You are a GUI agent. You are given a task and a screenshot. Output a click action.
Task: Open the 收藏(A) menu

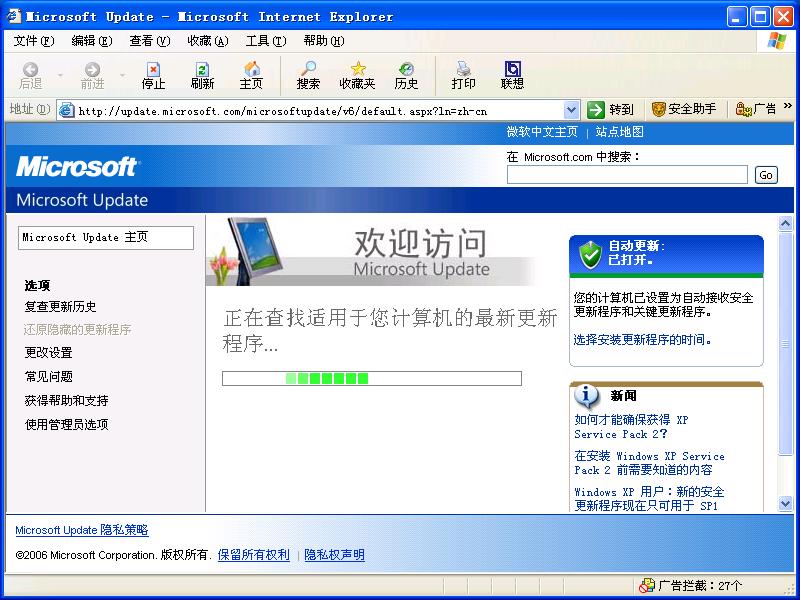pyautogui.click(x=208, y=41)
